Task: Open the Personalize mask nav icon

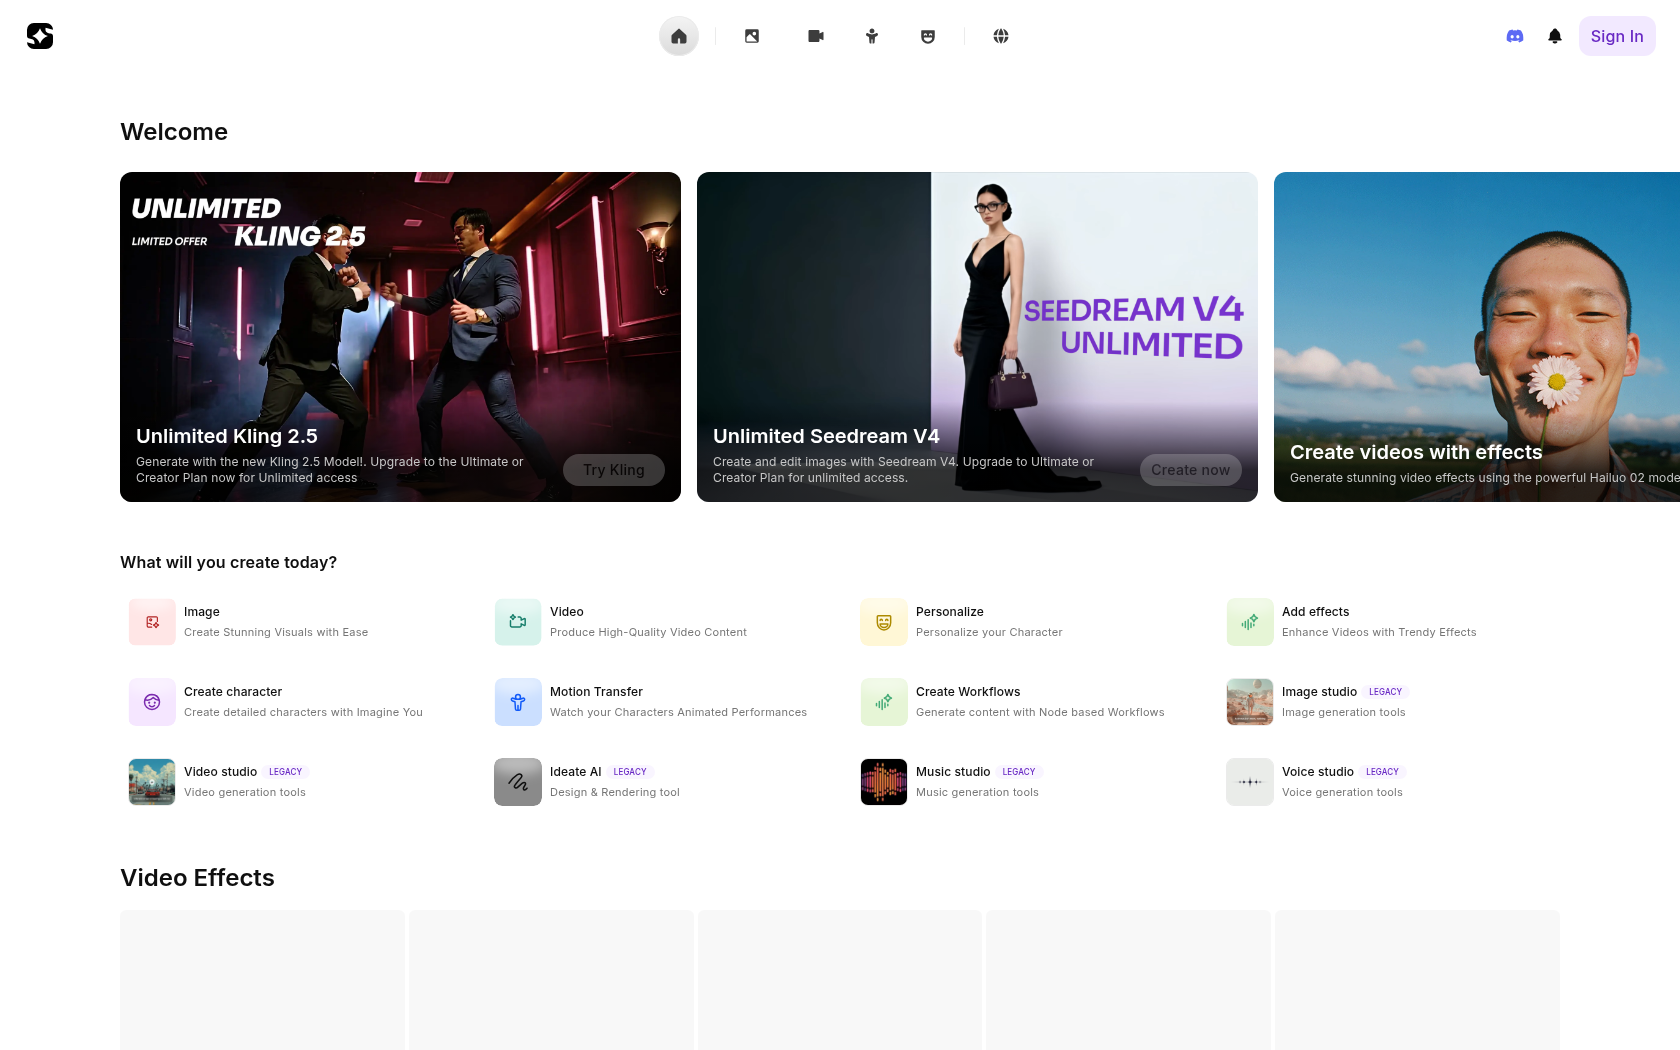Action: pos(928,36)
